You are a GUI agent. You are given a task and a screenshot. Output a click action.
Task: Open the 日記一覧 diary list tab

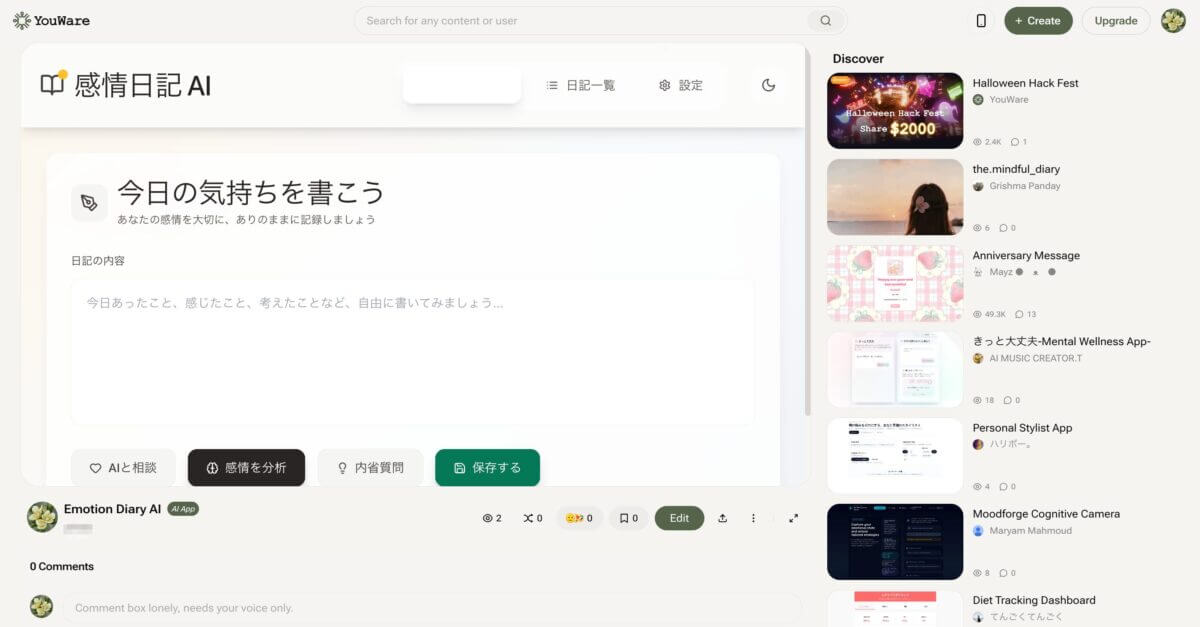click(x=580, y=85)
